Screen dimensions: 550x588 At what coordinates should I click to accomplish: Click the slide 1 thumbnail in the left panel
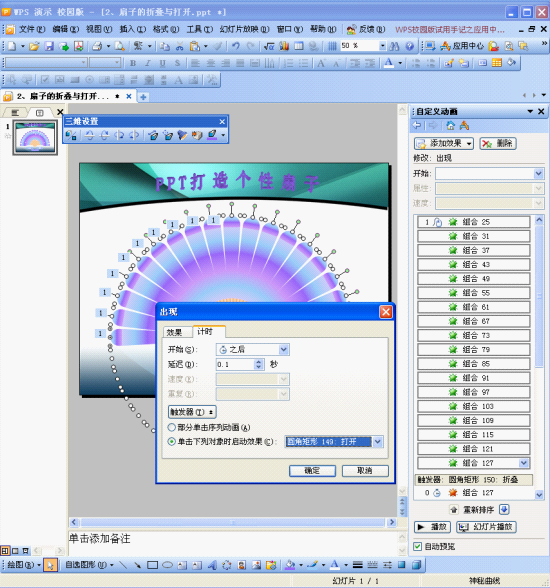tap(35, 137)
